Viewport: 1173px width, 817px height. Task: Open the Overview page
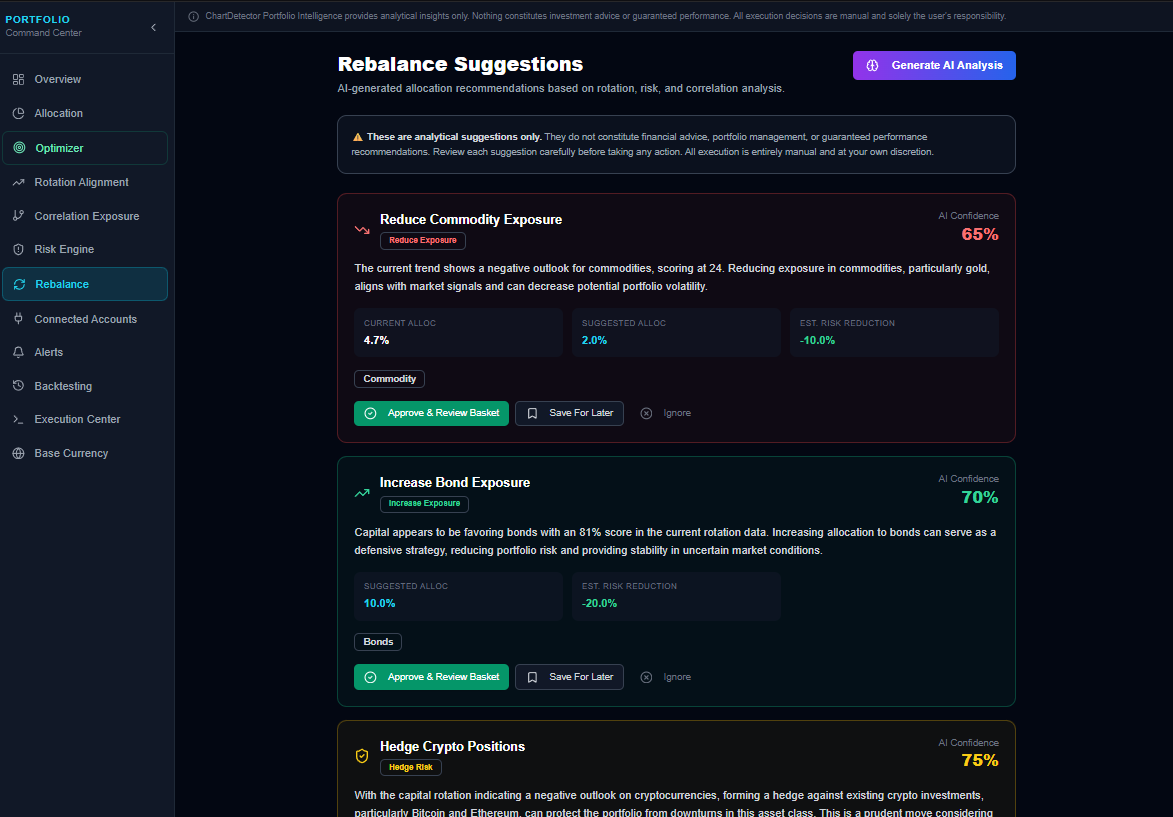(85, 79)
